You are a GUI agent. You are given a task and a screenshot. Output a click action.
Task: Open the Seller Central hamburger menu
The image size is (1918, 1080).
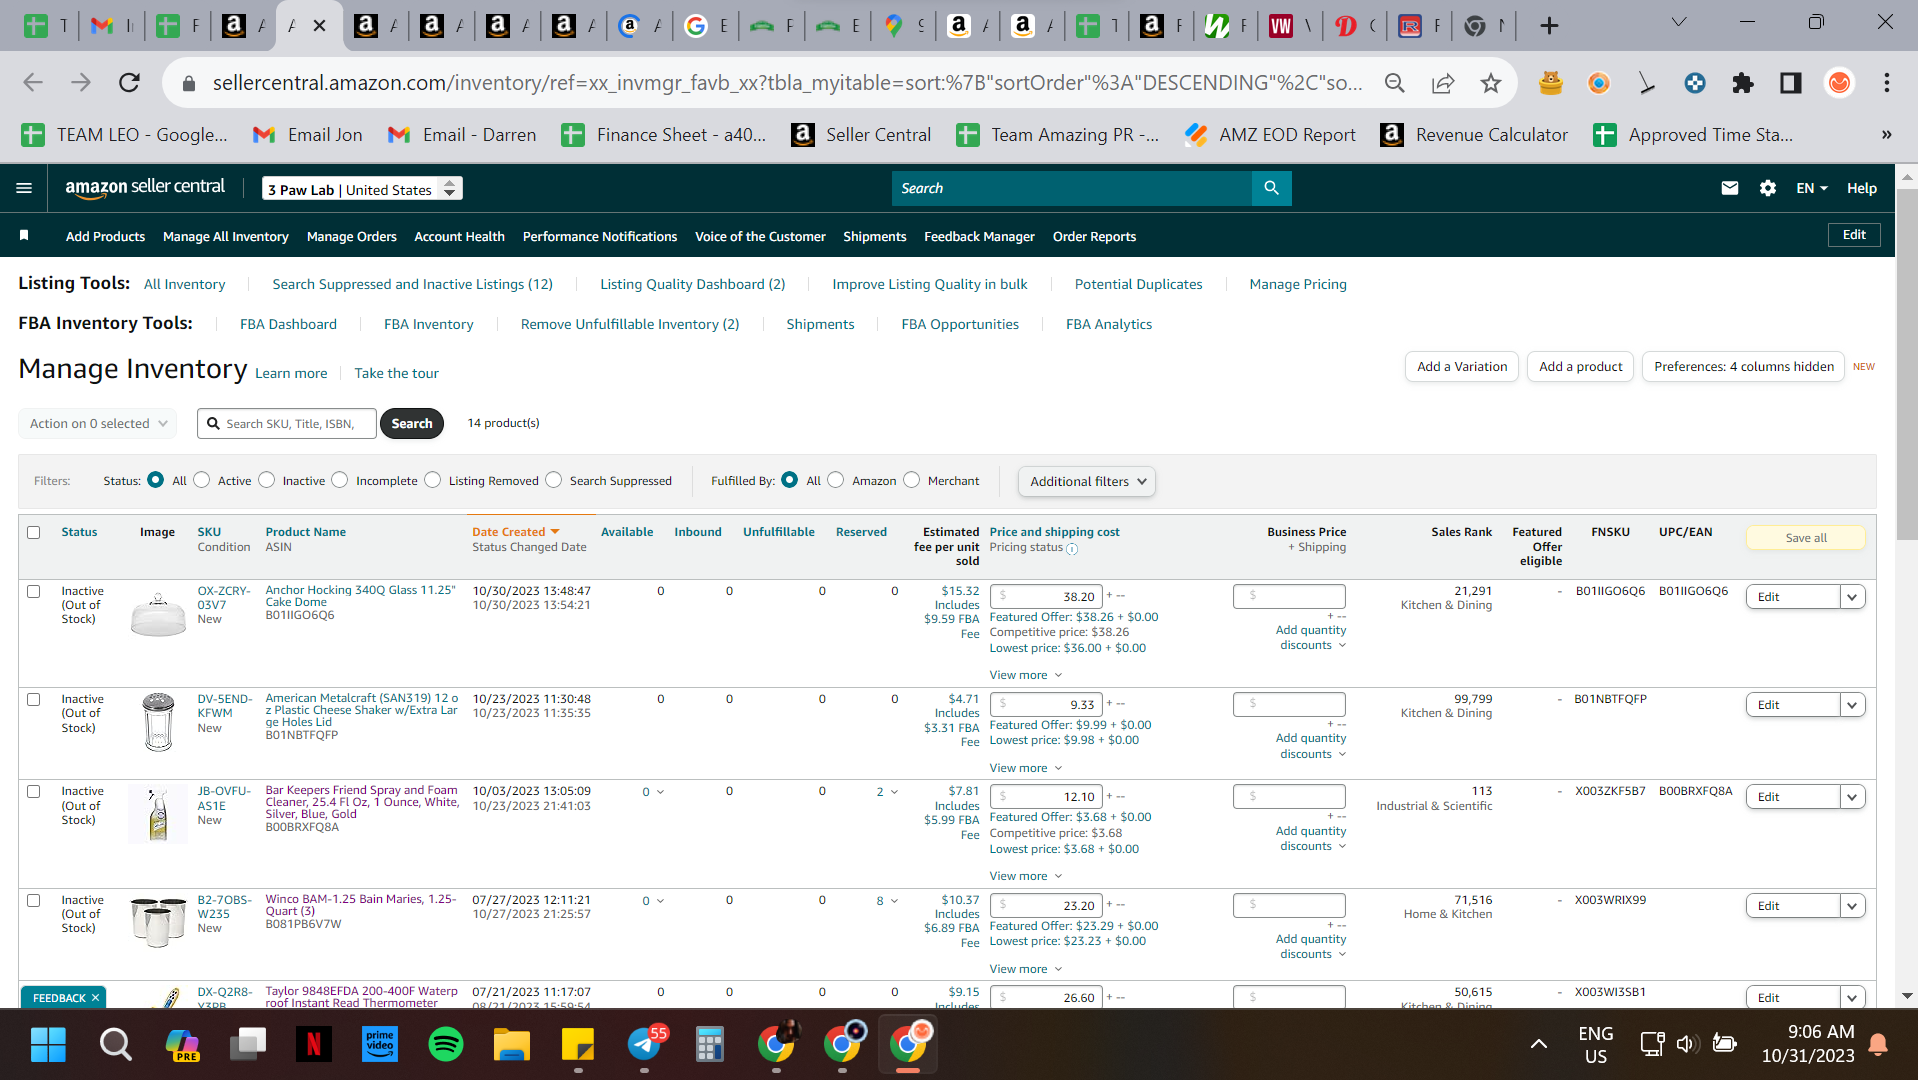click(24, 188)
